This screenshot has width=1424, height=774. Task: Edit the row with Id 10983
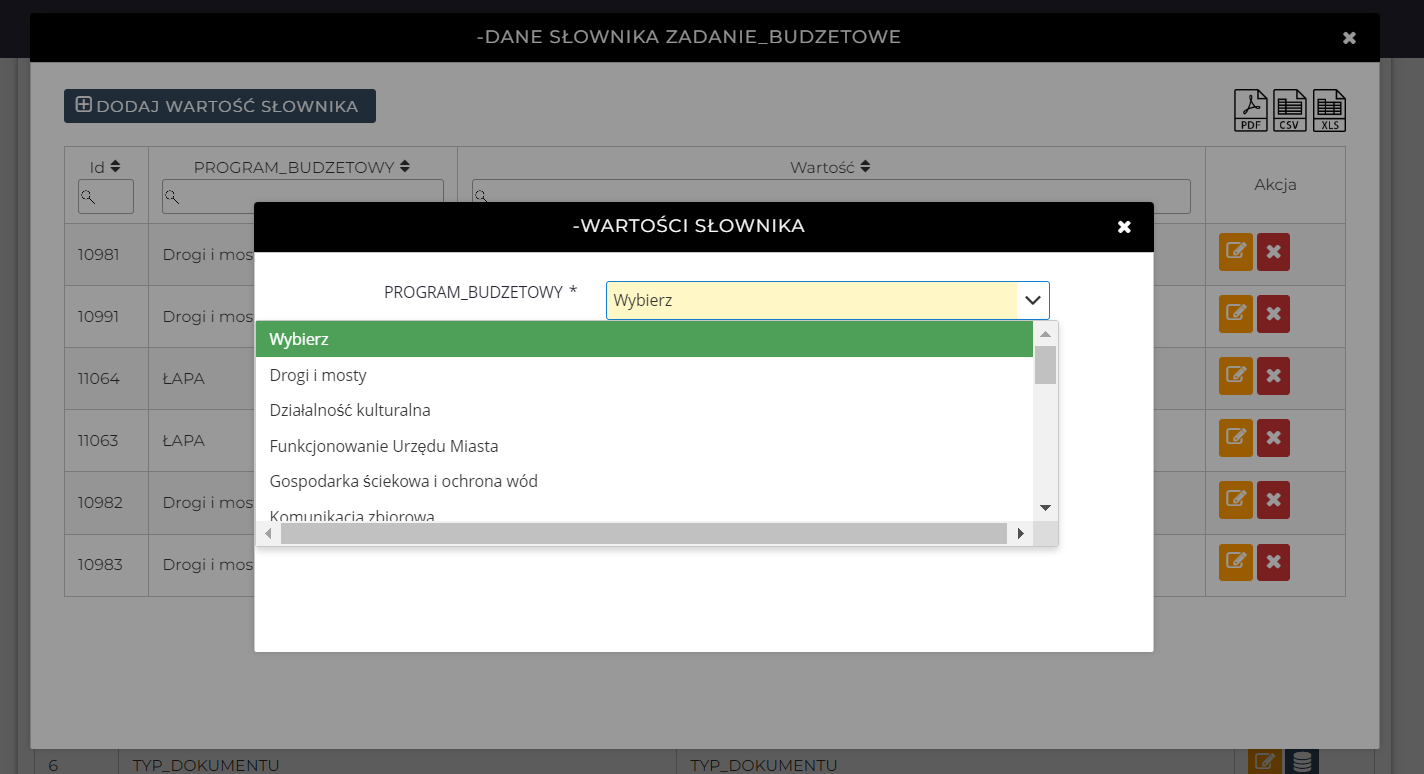click(1235, 562)
